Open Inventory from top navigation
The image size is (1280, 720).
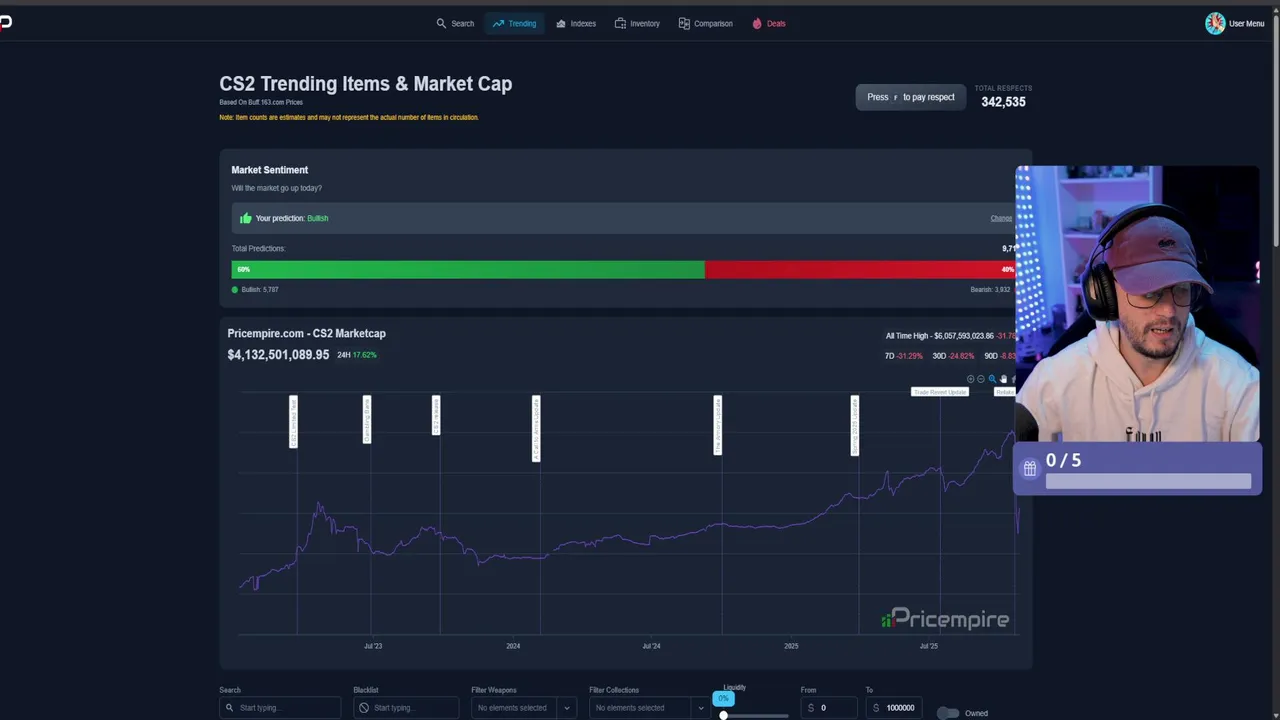click(x=637, y=23)
